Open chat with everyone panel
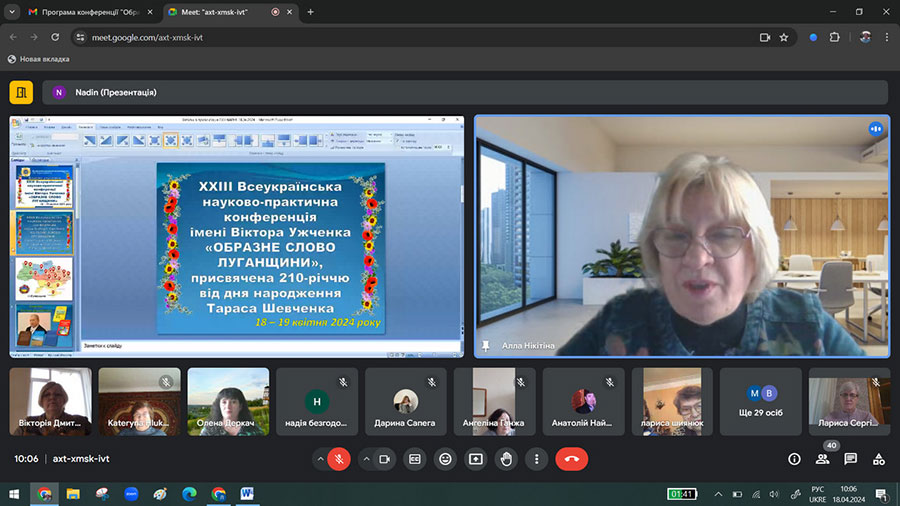The width and height of the screenshot is (900, 506). pyautogui.click(x=850, y=459)
